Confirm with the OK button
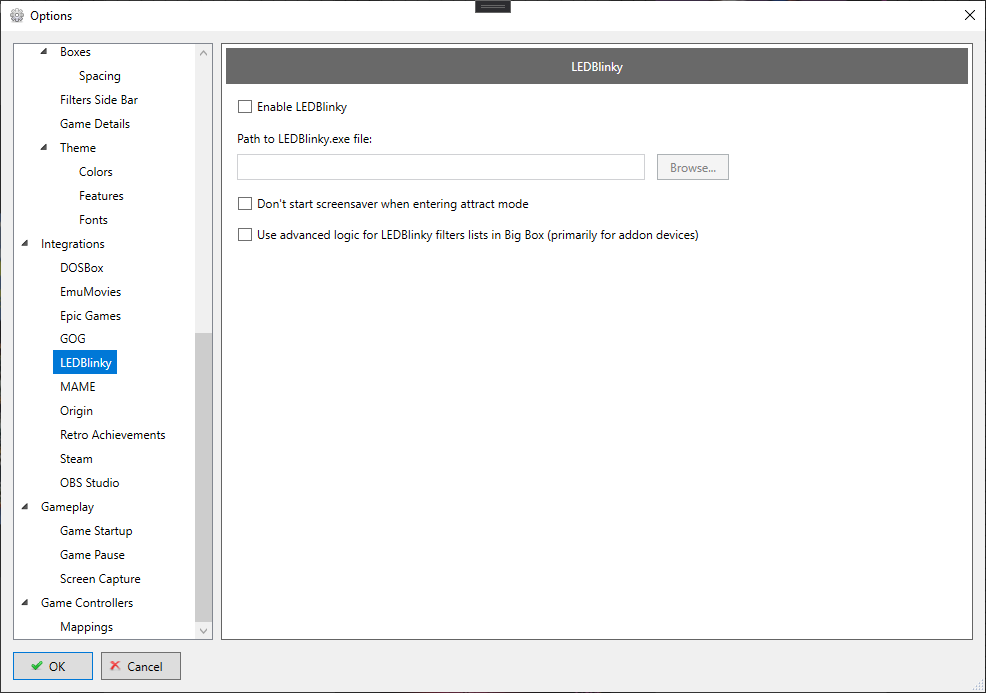This screenshot has width=986, height=693. coord(53,666)
